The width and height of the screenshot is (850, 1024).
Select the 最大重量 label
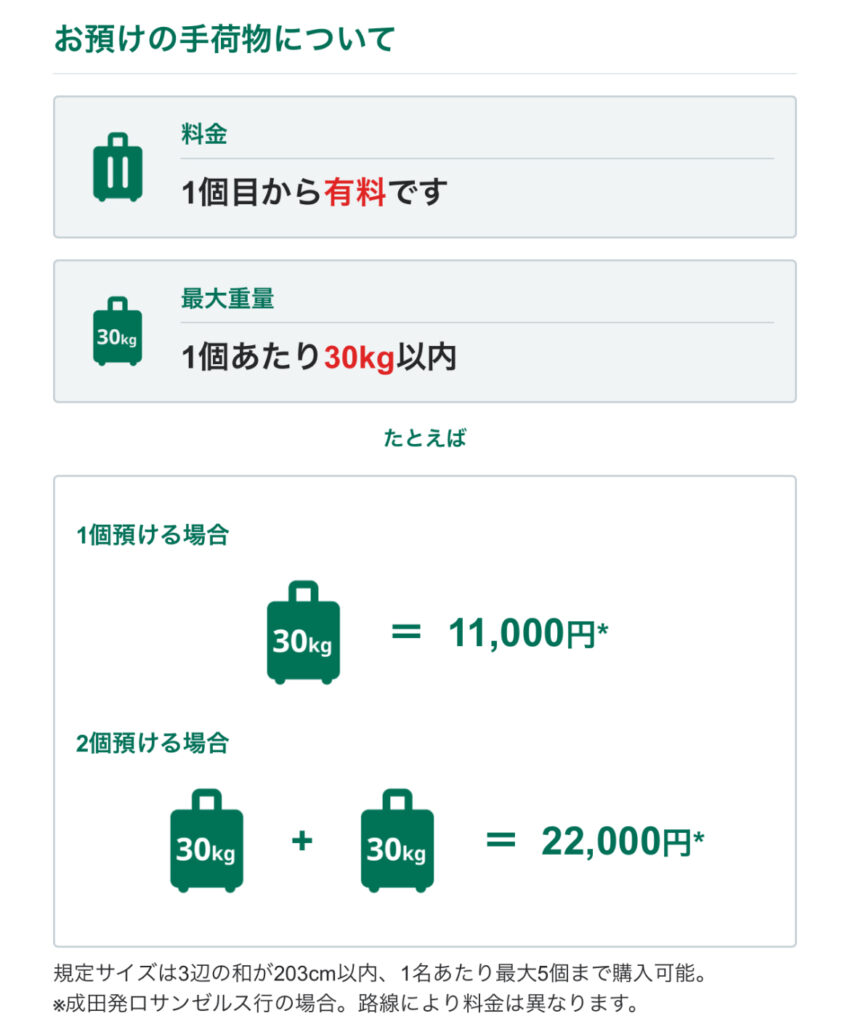[x=227, y=298]
